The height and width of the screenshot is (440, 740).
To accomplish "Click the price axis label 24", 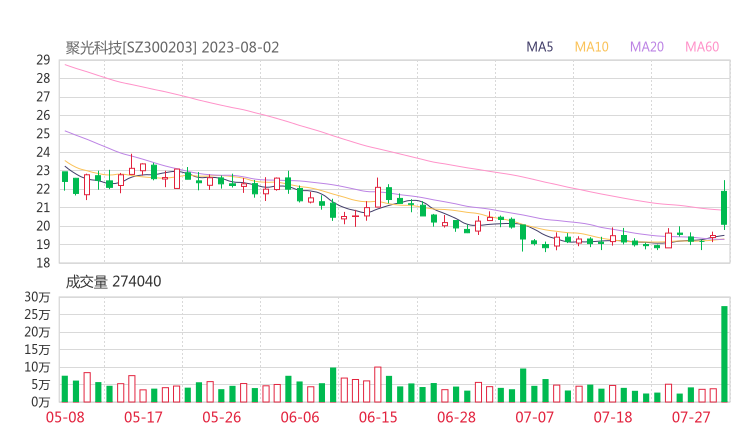I will tap(43, 152).
